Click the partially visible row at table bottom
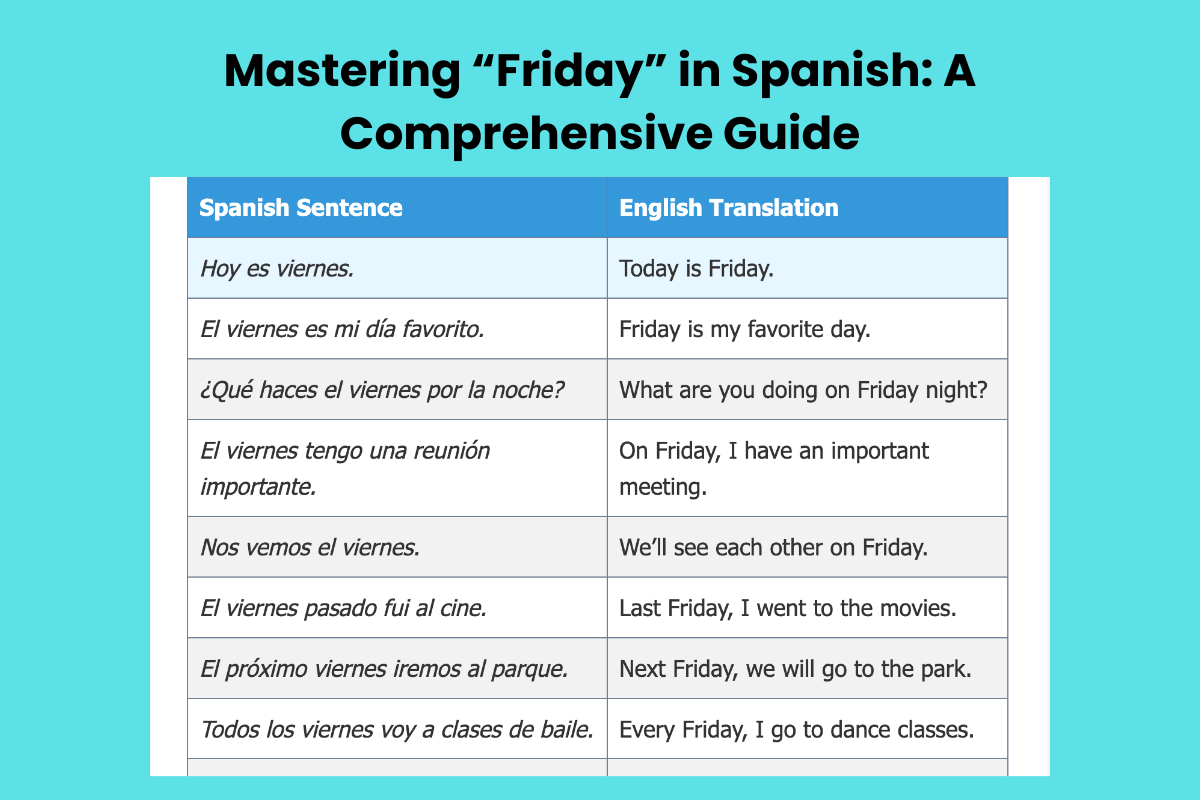Image resolution: width=1200 pixels, height=800 pixels. tap(597, 768)
